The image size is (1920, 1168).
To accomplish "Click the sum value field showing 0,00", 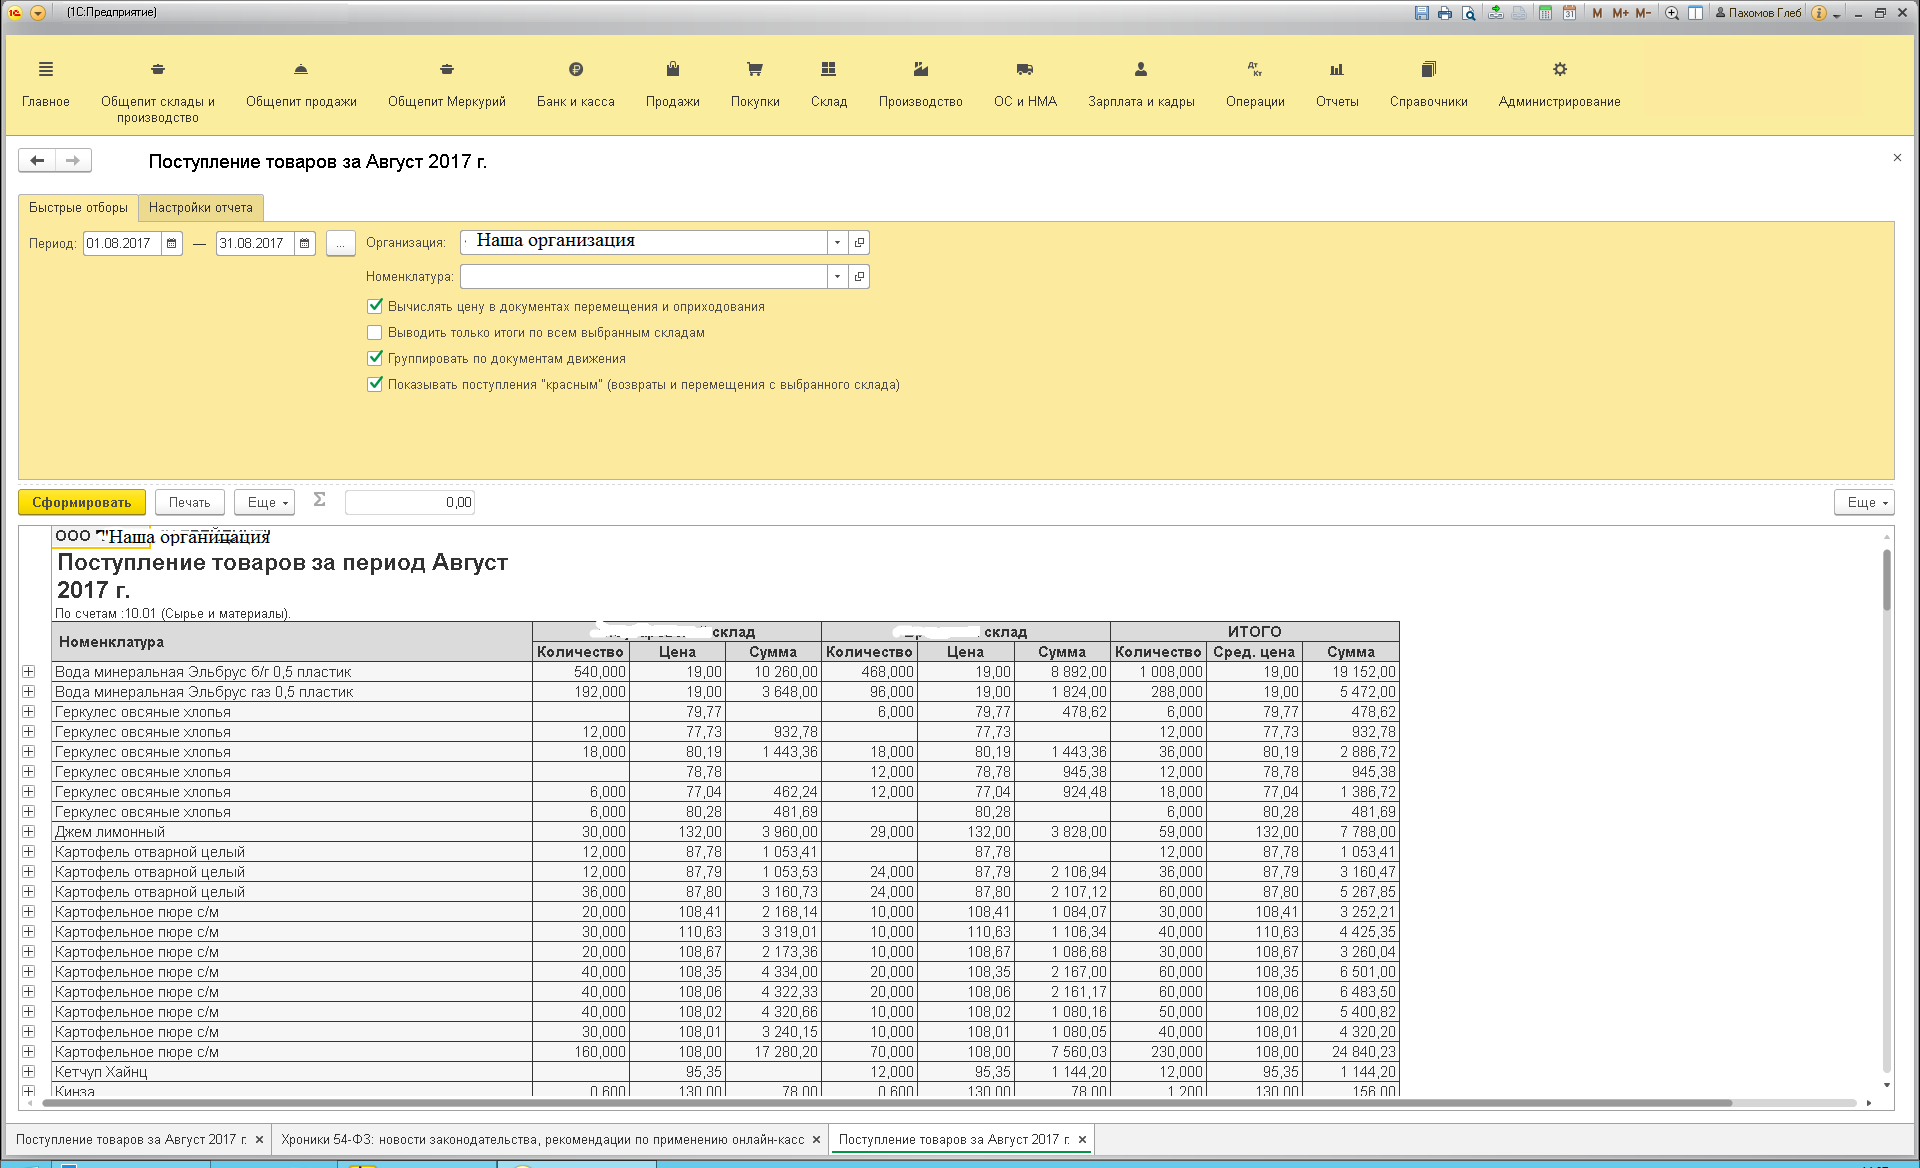I will click(x=410, y=502).
